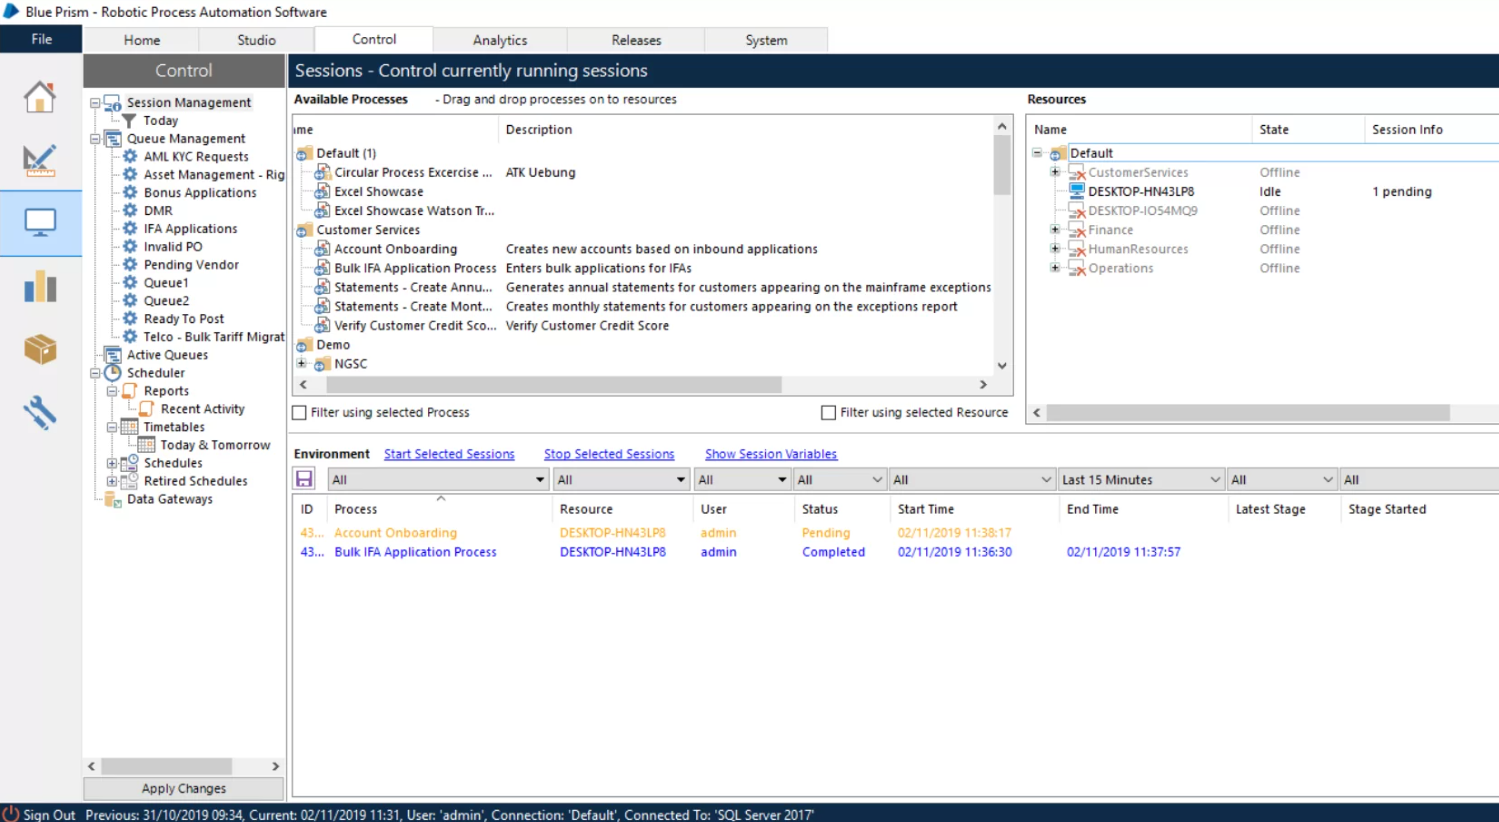Expand the NGSC process group
This screenshot has width=1499, height=822.
[301, 364]
